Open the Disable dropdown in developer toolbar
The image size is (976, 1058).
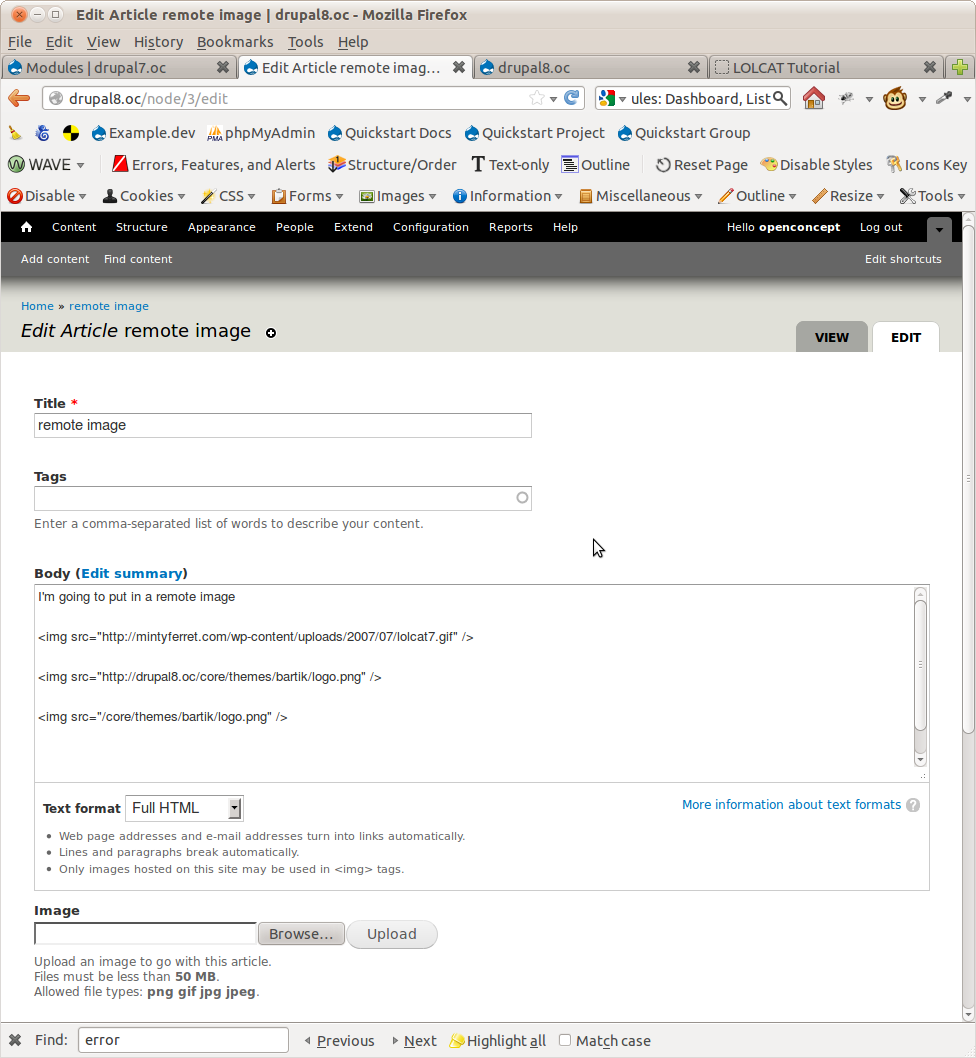click(x=47, y=196)
